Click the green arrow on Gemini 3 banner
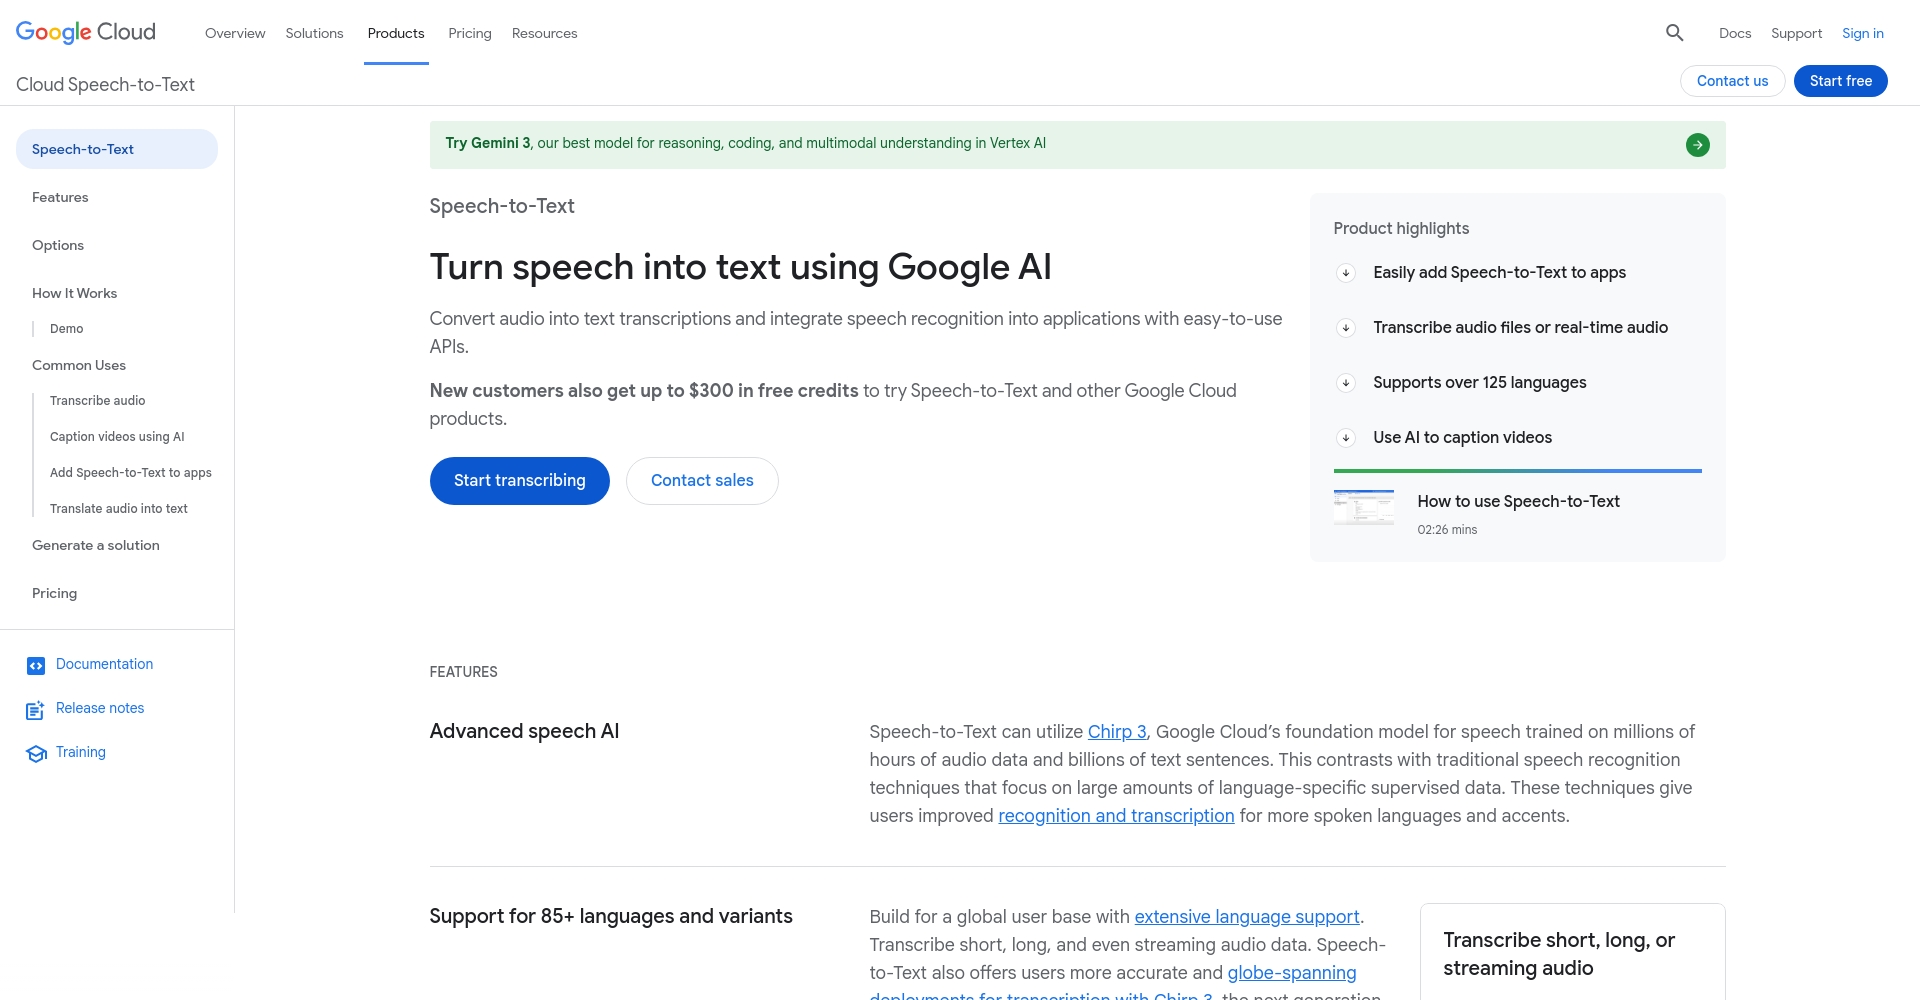1920x1000 pixels. point(1697,144)
